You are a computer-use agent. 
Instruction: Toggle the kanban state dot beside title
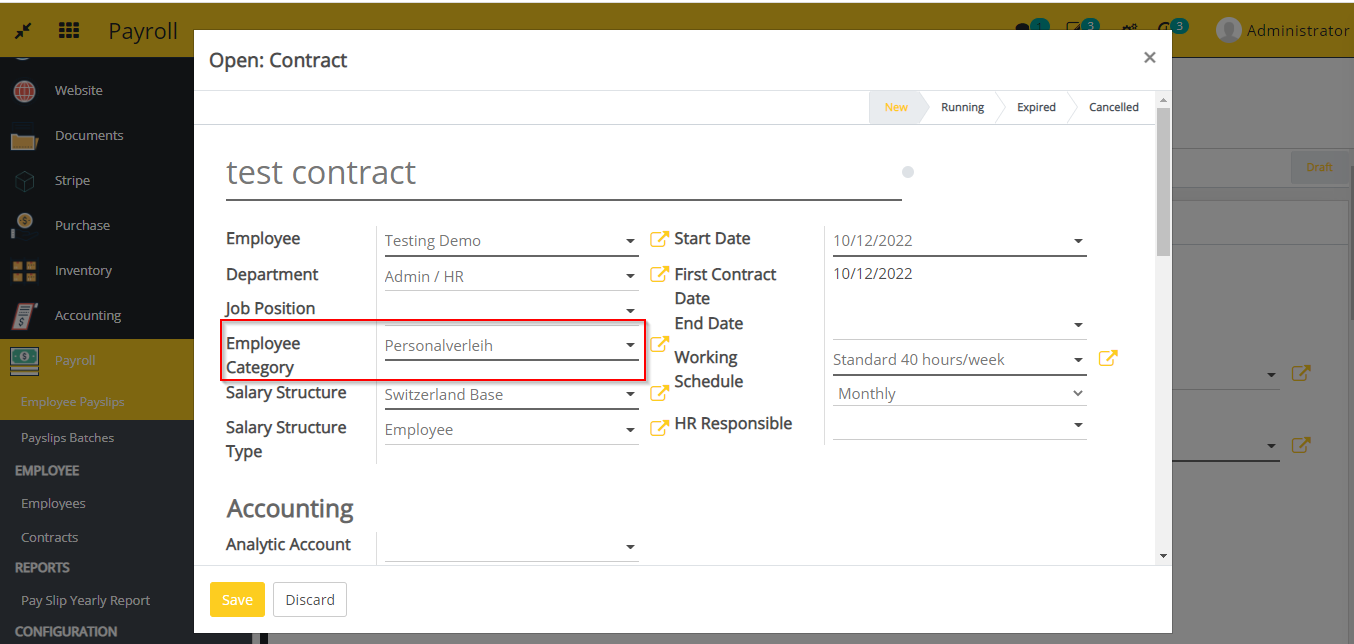click(908, 172)
